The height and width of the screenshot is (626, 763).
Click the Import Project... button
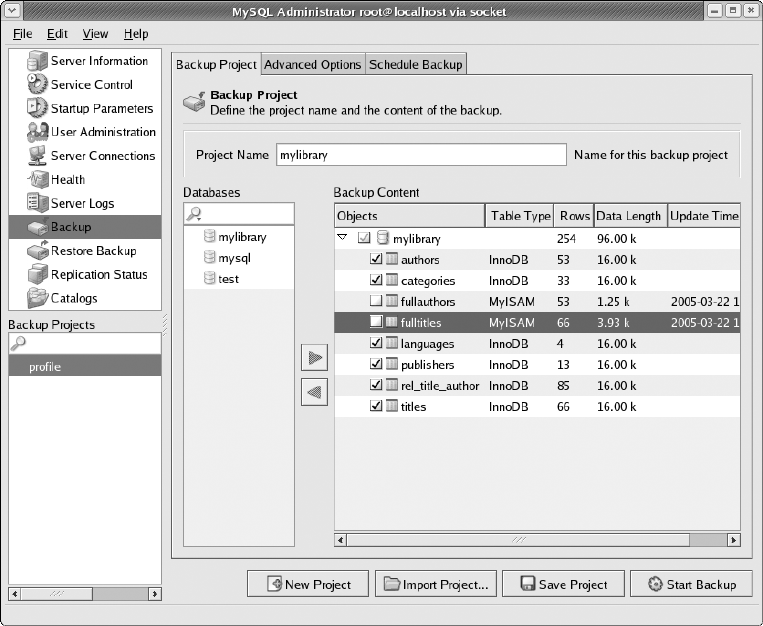click(436, 584)
